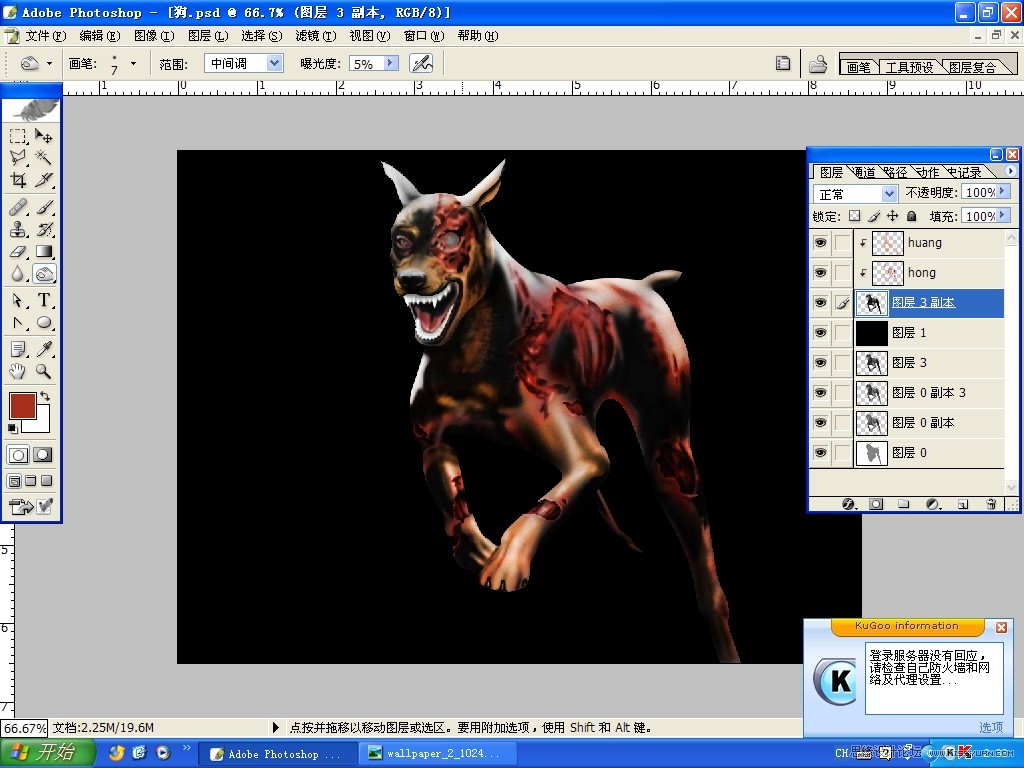
Task: Choose the Type tool
Action: [44, 300]
